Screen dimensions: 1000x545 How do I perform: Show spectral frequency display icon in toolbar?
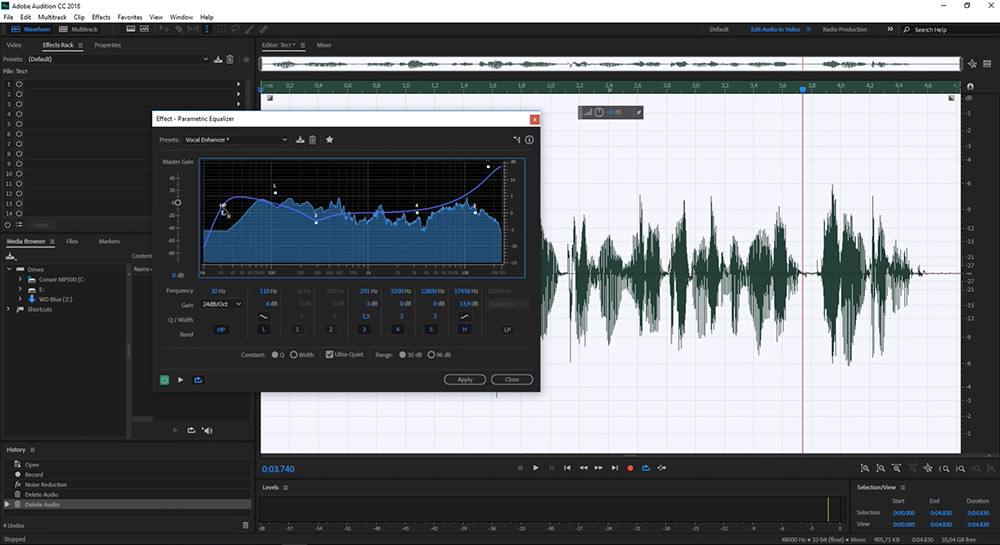[131, 29]
